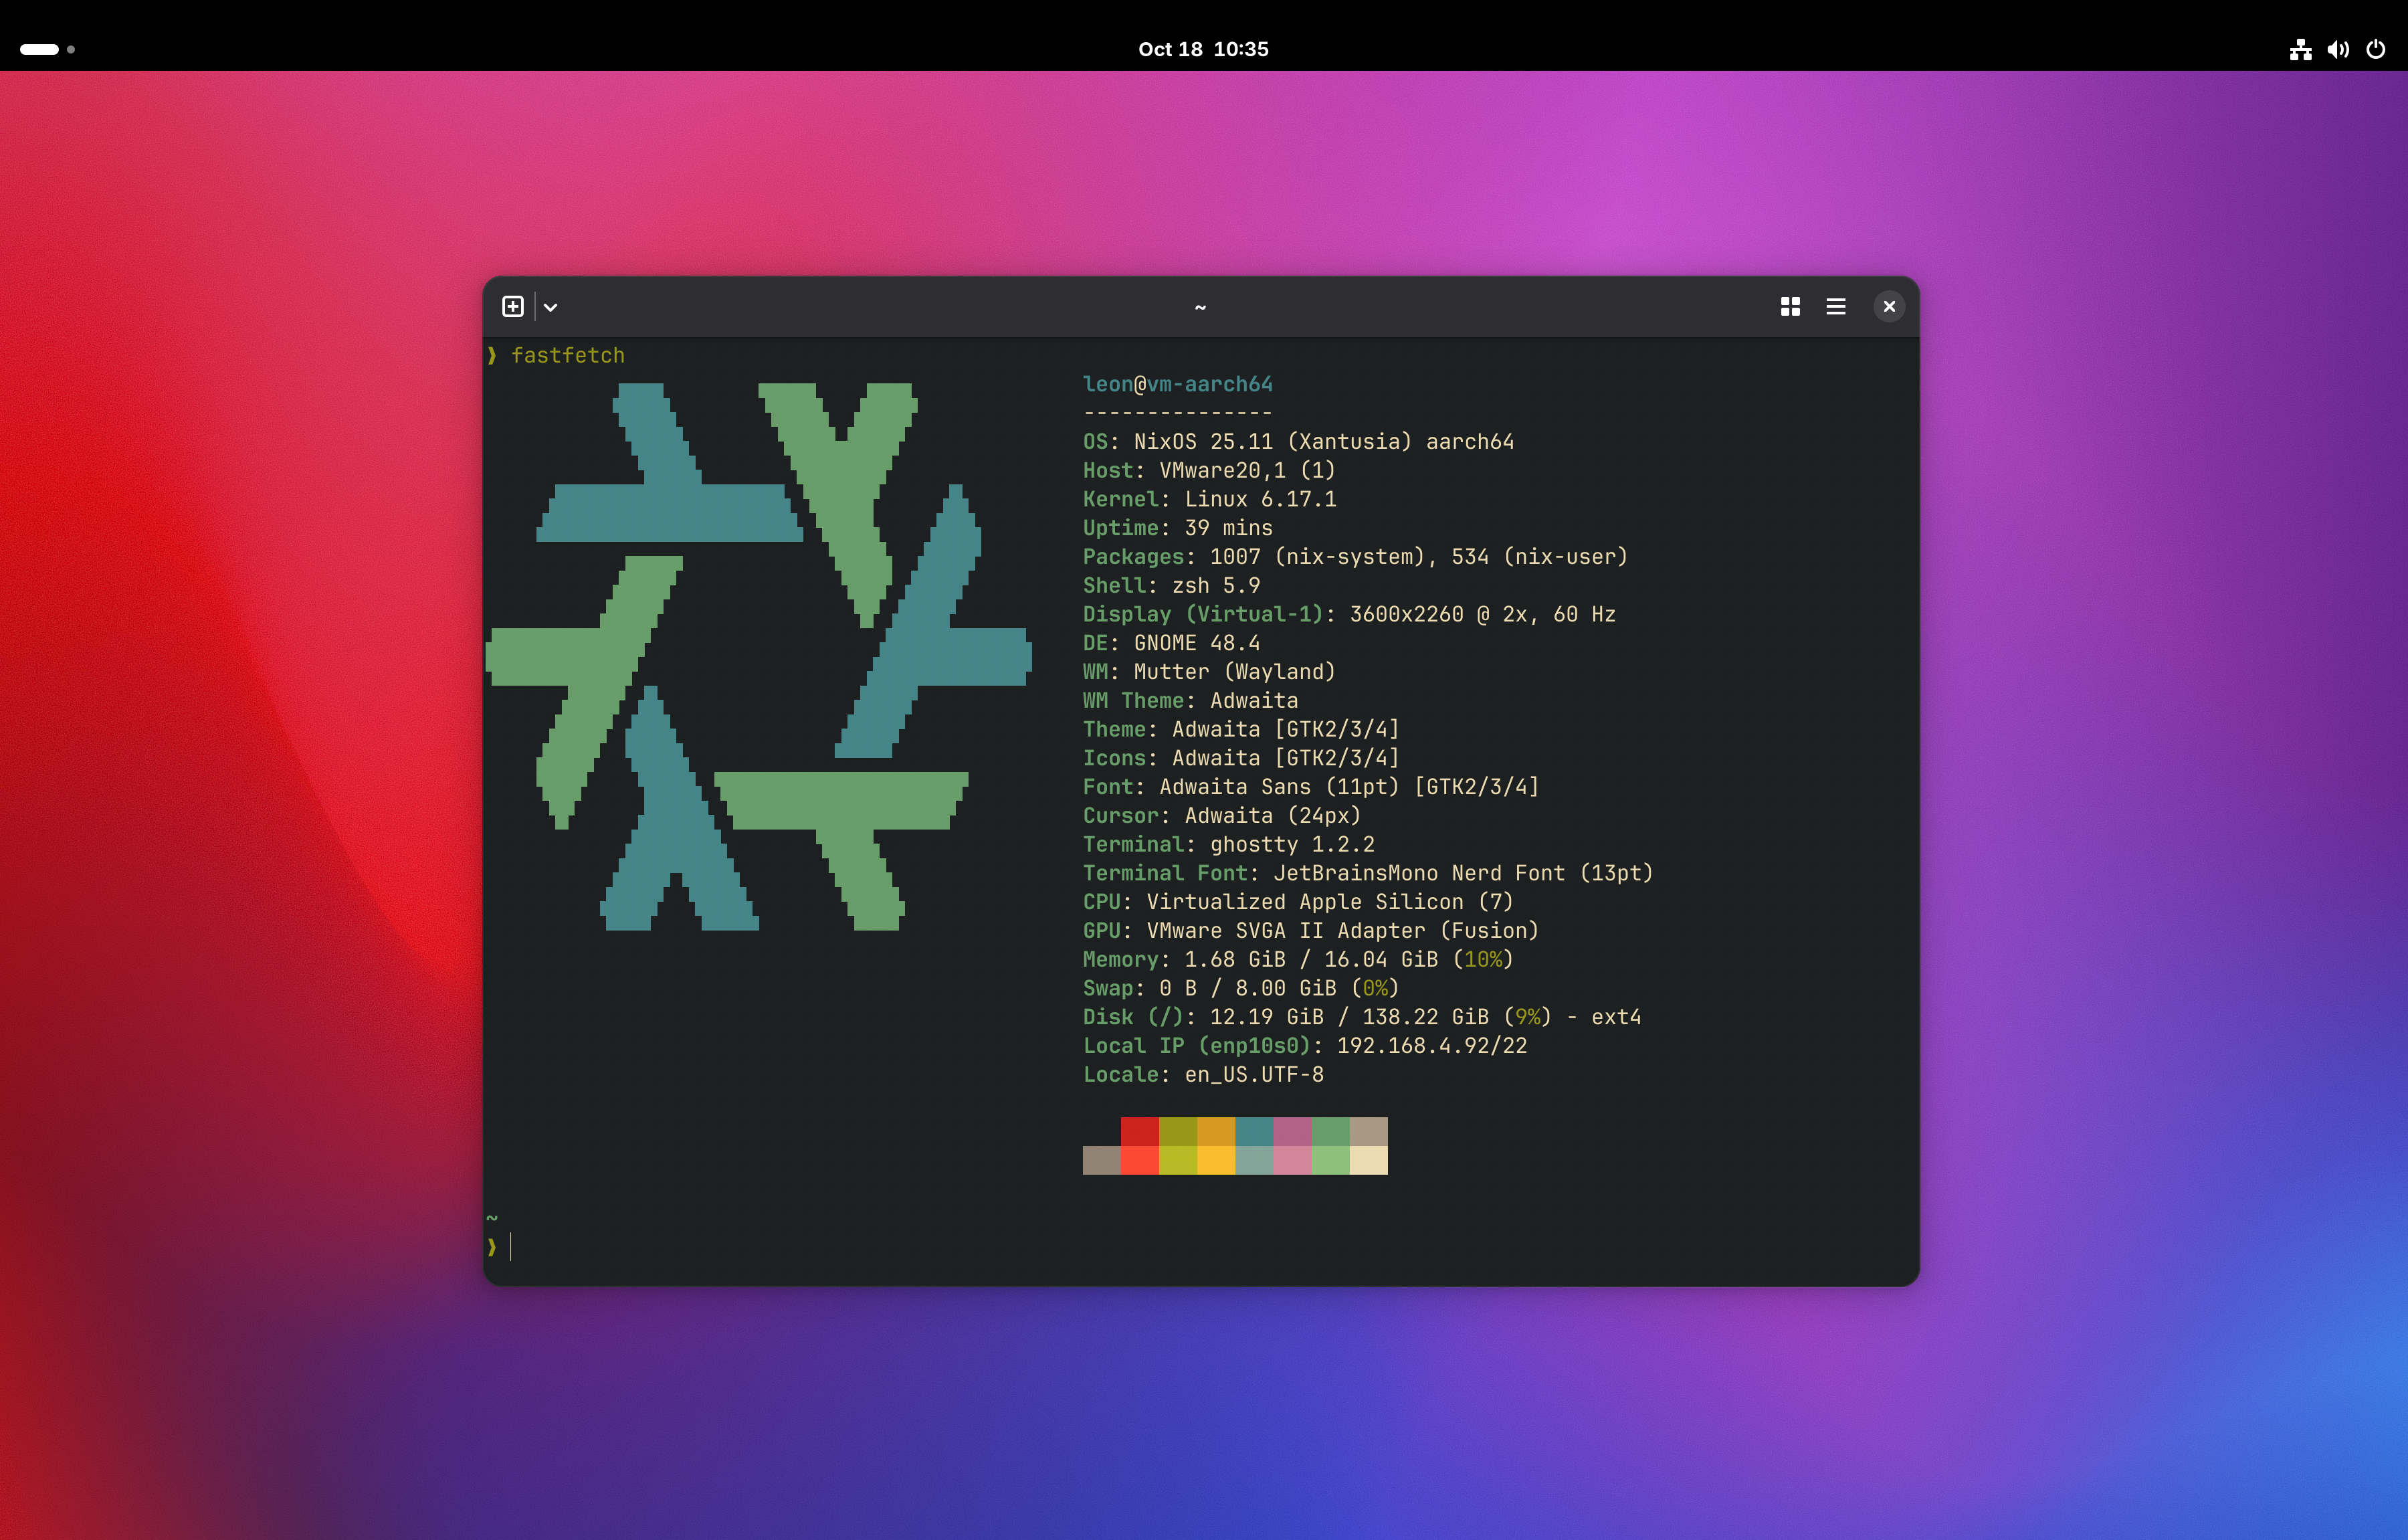Click the inactive workspace dot indicator
The height and width of the screenshot is (1540, 2408).
point(71,49)
